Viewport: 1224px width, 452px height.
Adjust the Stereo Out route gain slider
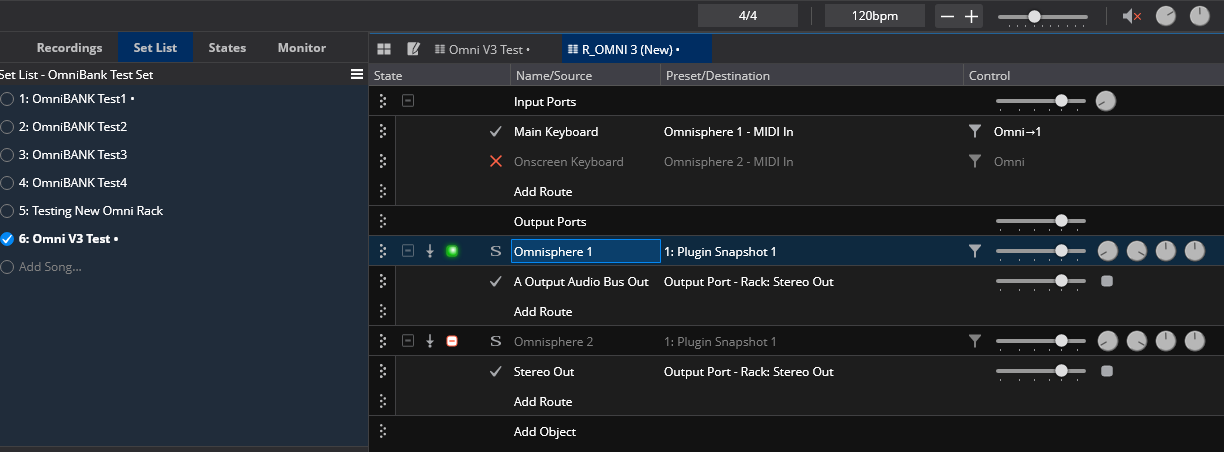pyautogui.click(x=1041, y=371)
